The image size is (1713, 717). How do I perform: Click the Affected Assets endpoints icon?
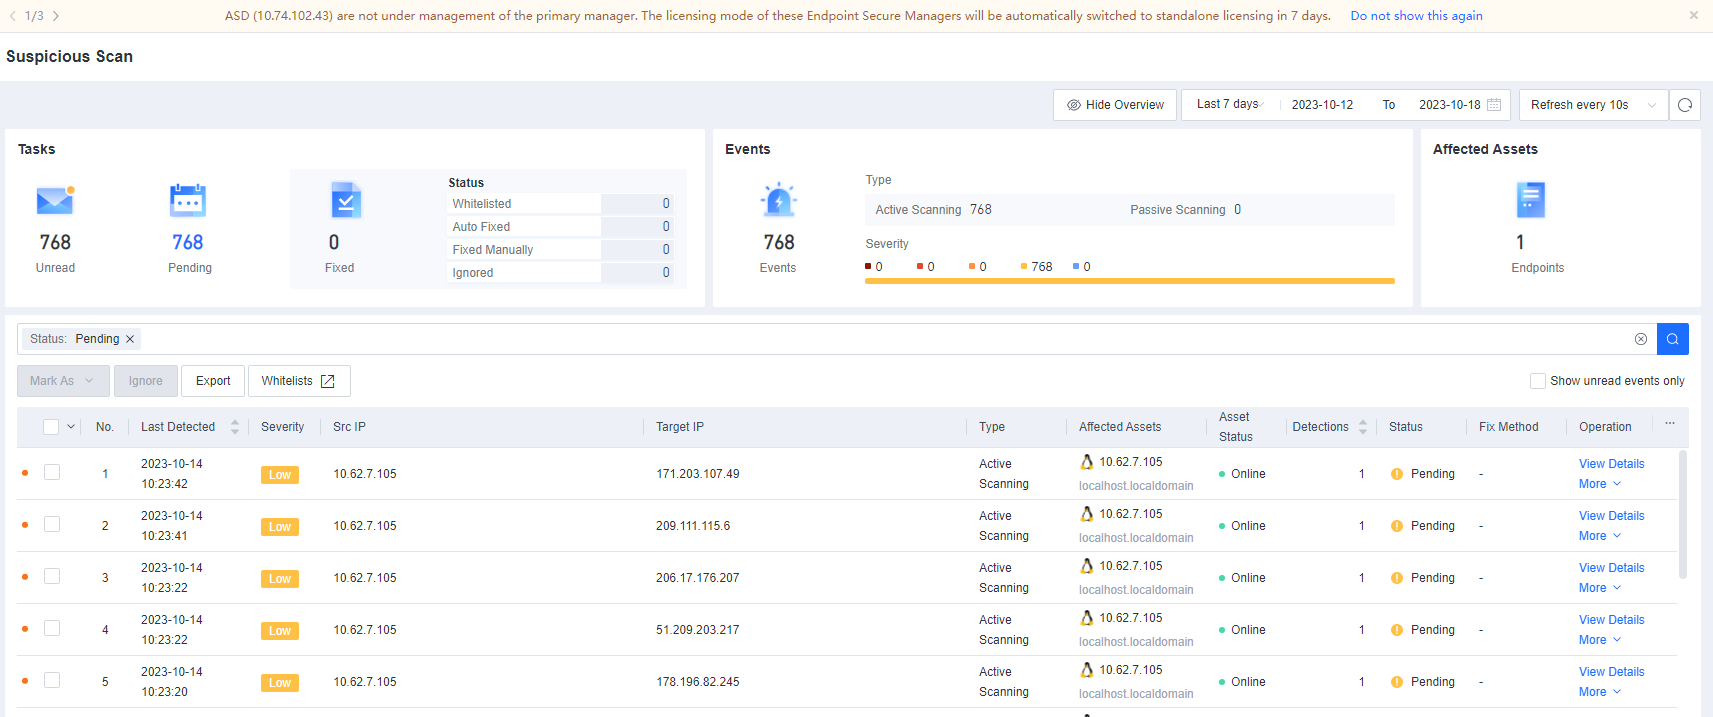coord(1530,200)
